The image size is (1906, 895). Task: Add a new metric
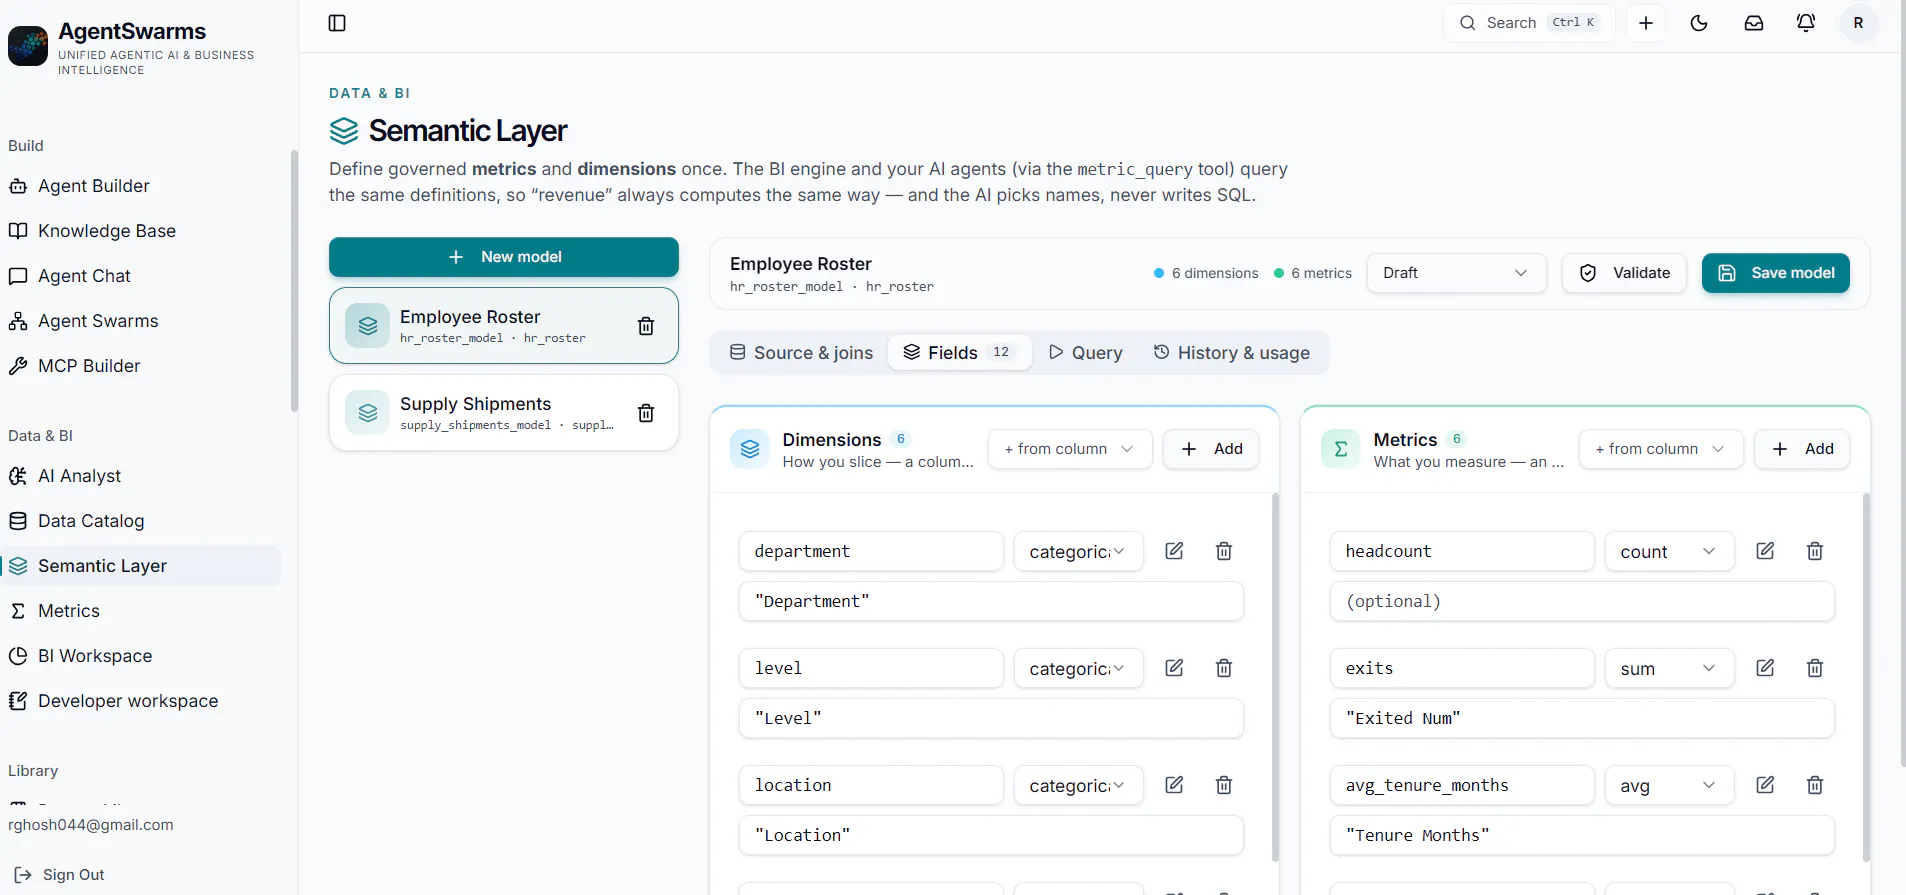click(1802, 449)
